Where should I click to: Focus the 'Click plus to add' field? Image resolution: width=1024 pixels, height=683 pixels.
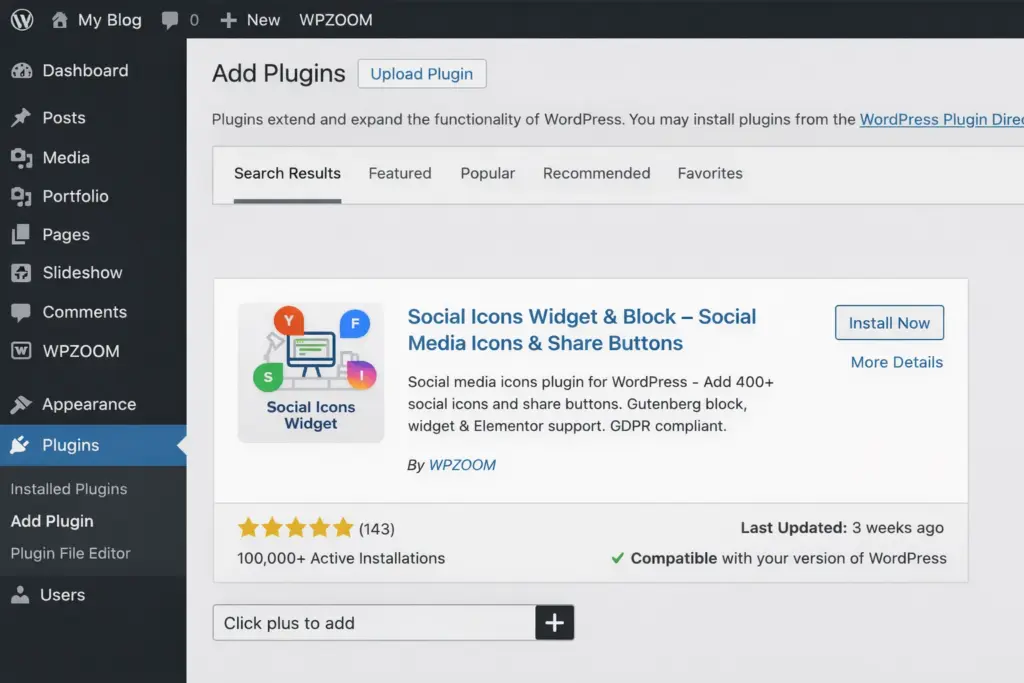375,623
